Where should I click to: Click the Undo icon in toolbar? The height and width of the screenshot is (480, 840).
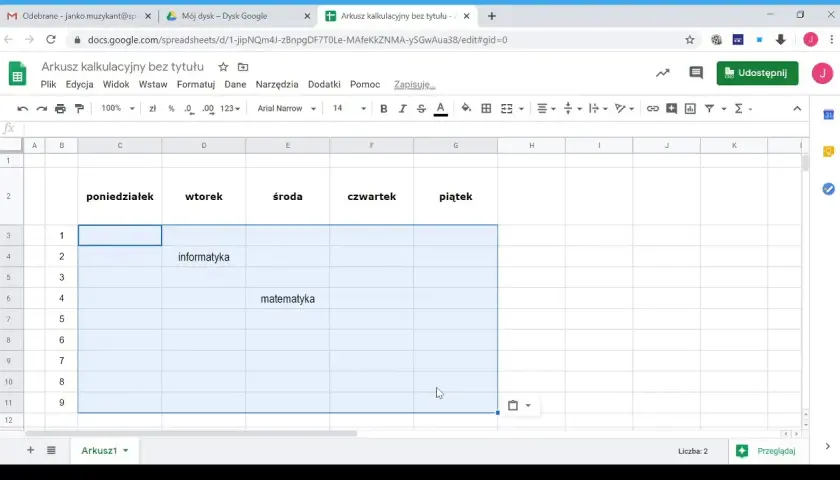pos(22,109)
